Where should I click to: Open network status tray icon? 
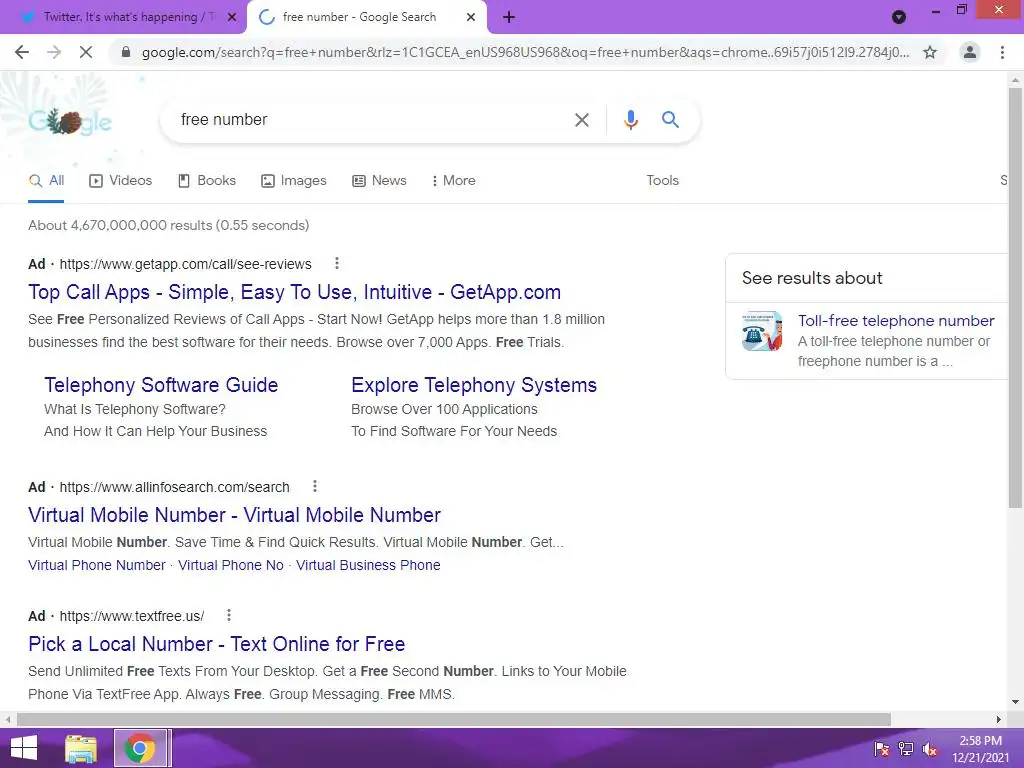[906, 749]
